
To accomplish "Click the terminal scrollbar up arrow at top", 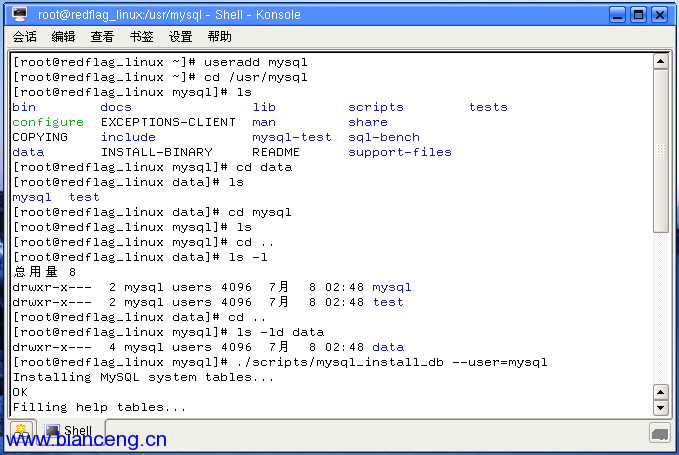I will (660, 61).
